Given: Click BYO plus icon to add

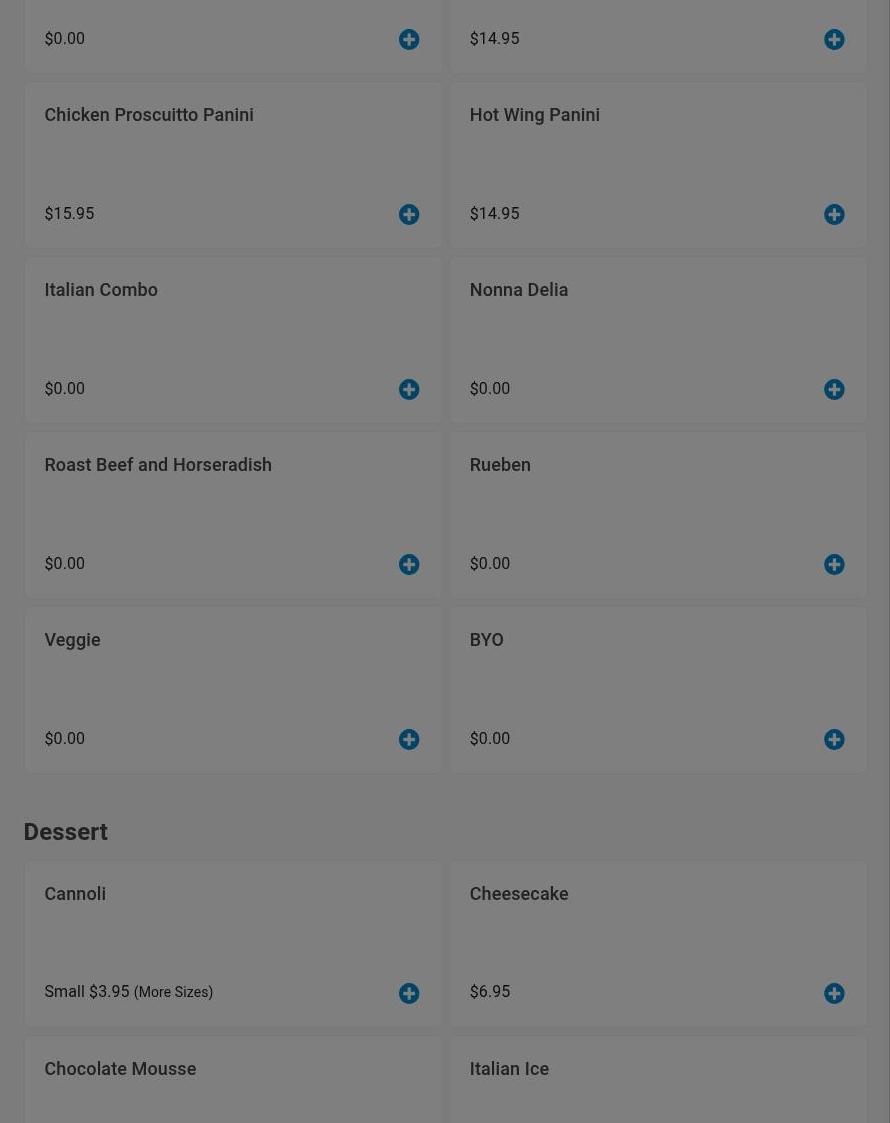Looking at the screenshot, I should coord(834,739).
